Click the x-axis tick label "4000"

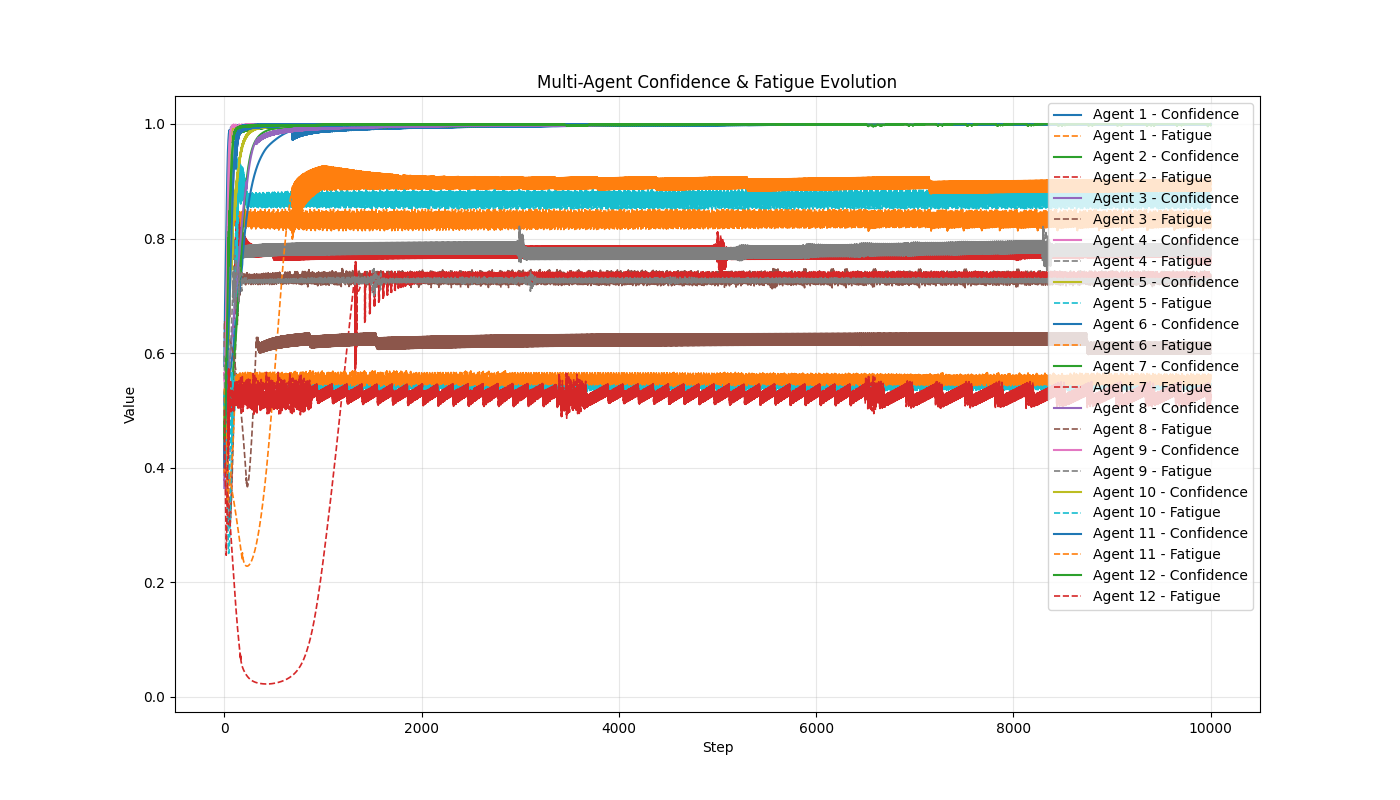pos(619,728)
